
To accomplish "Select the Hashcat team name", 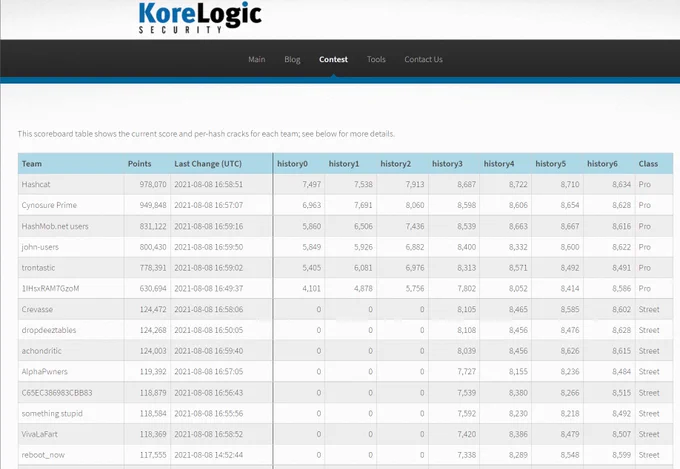I will pyautogui.click(x=36, y=184).
